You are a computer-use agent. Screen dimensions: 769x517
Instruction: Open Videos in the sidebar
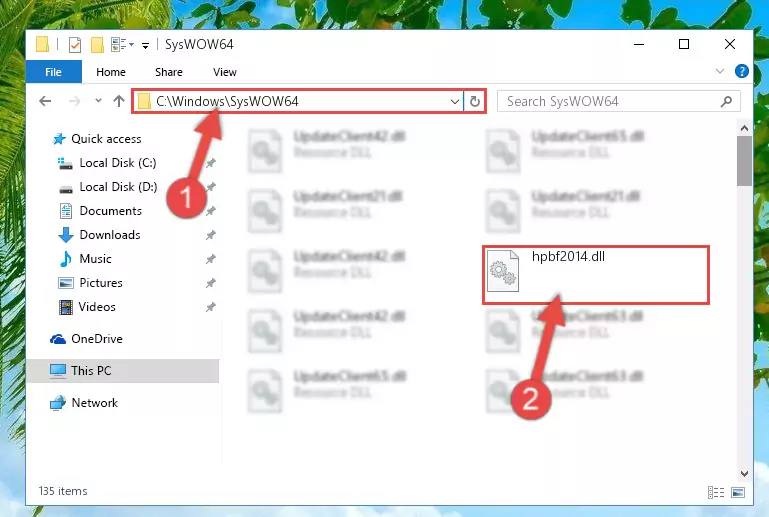tap(87, 307)
